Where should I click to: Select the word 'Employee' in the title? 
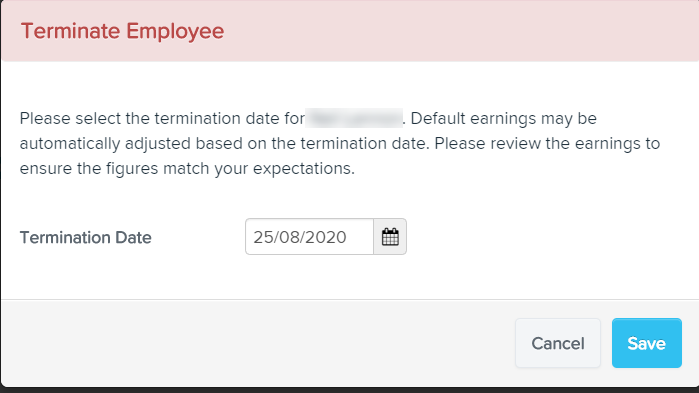[175, 31]
